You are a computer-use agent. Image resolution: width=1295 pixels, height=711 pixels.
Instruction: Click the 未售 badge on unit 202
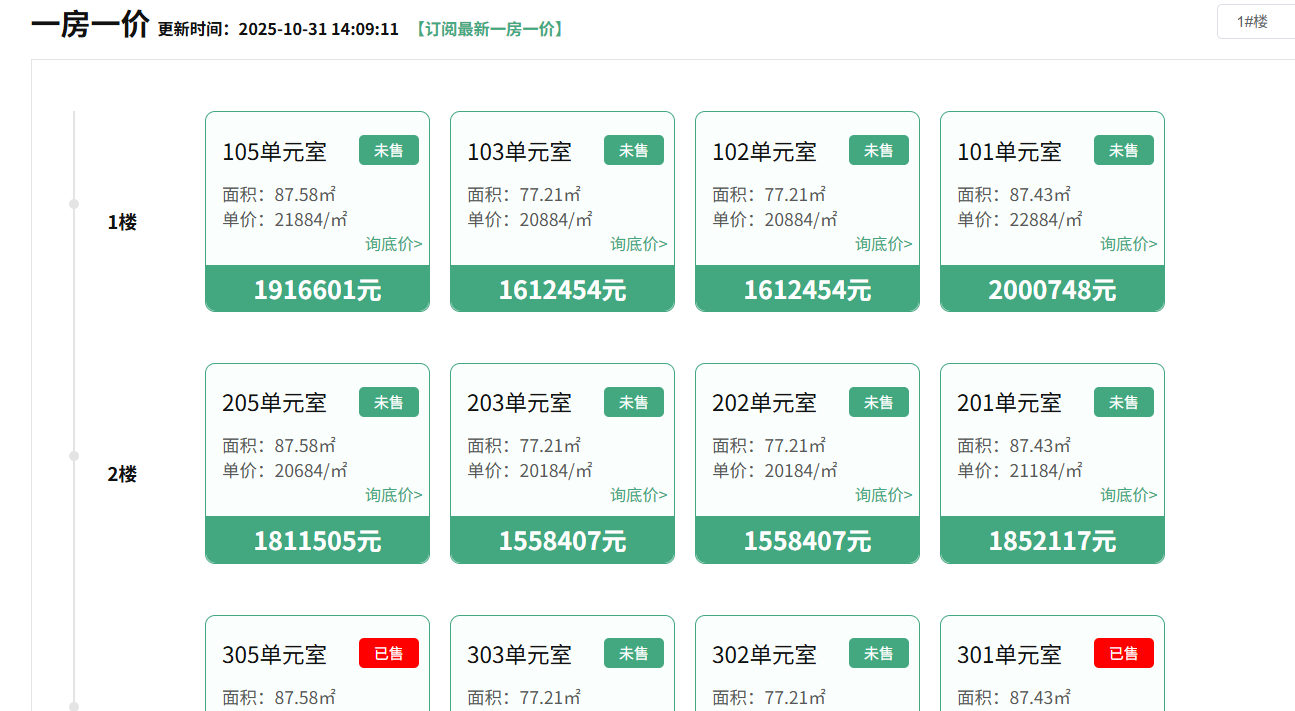coord(879,402)
